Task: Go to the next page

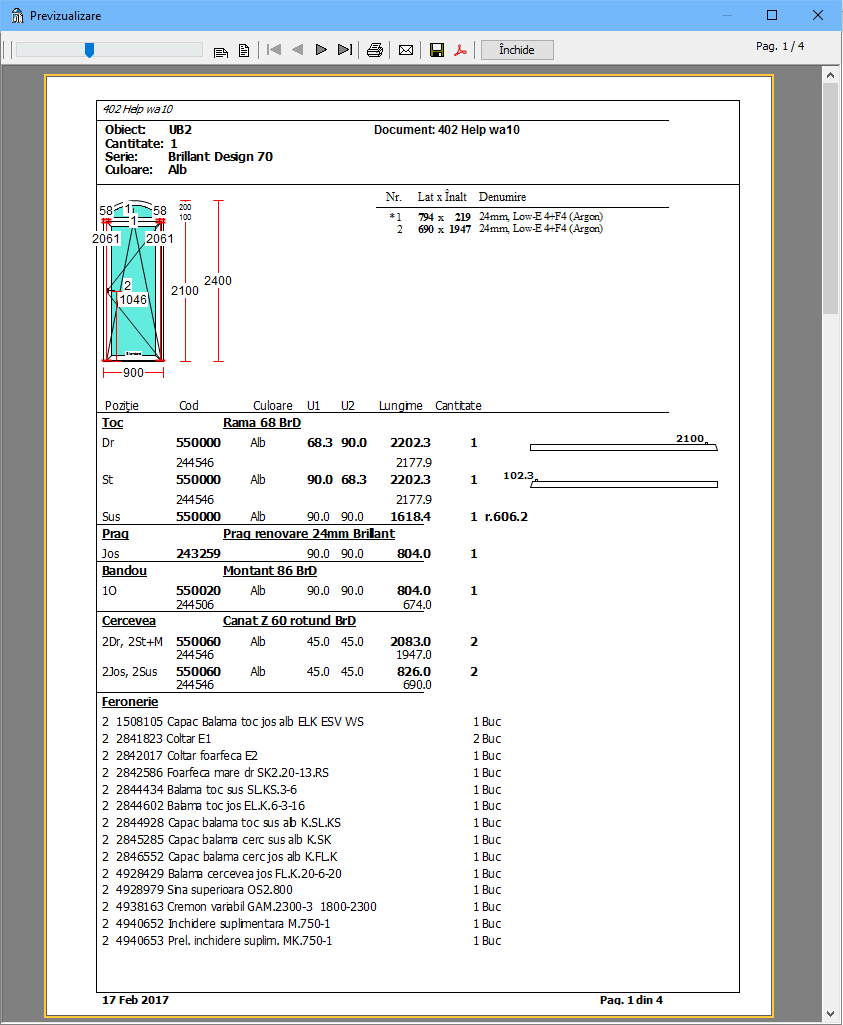Action: [x=321, y=50]
